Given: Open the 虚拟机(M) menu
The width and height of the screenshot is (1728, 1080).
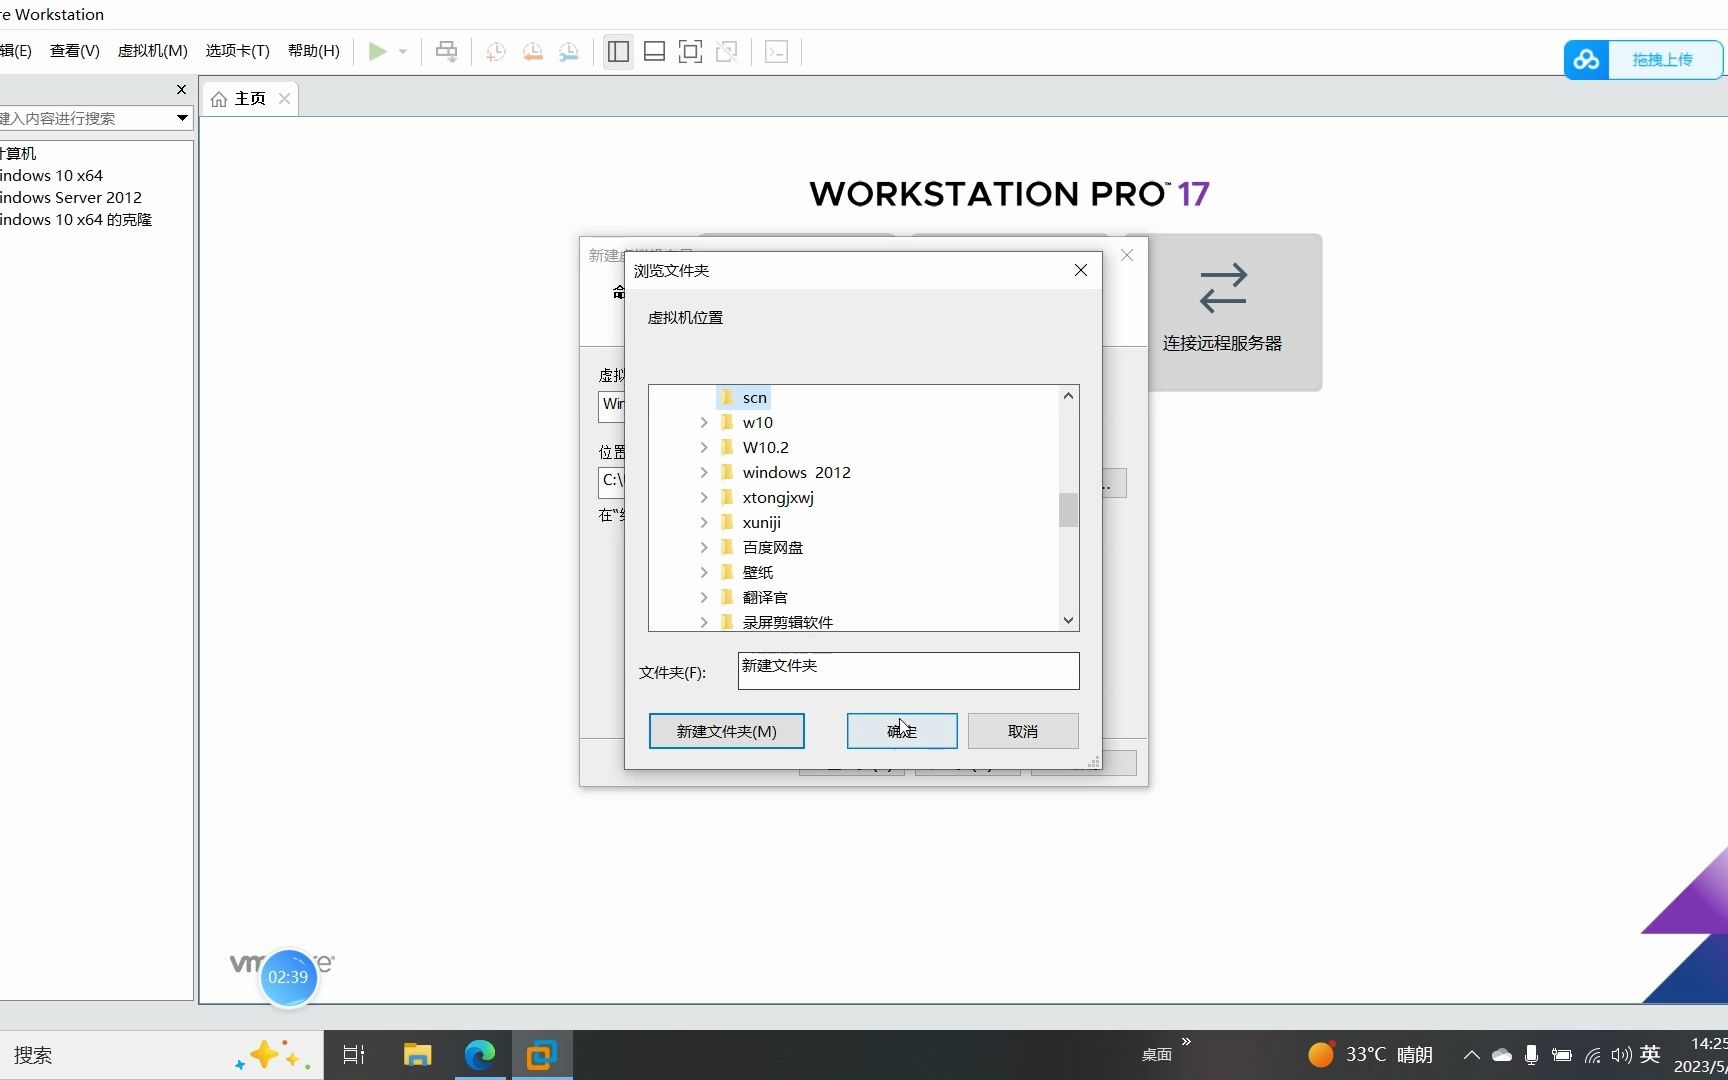Looking at the screenshot, I should (153, 51).
